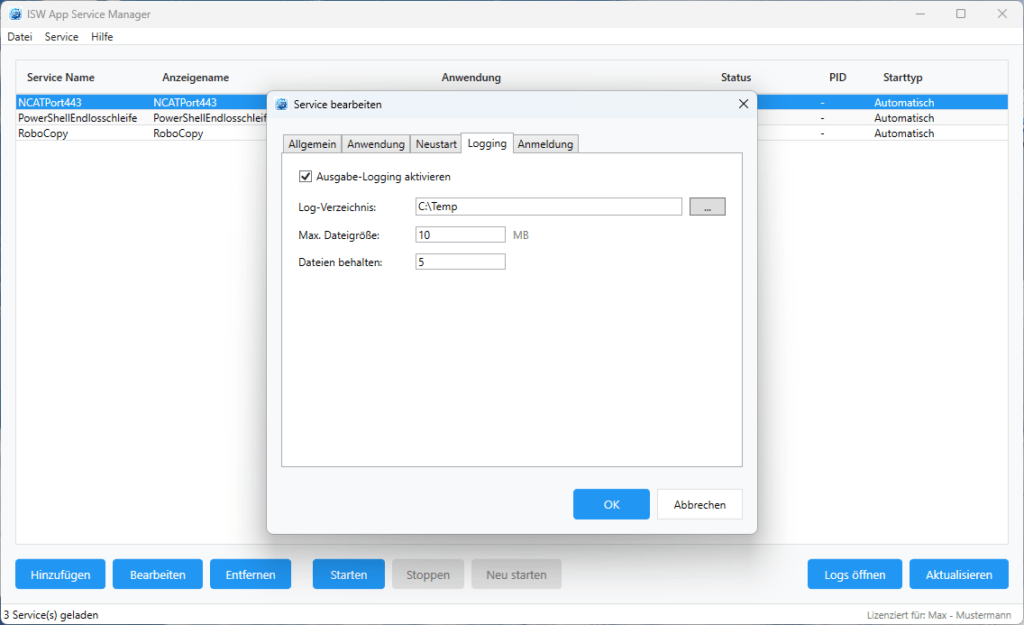This screenshot has width=1024, height=625.
Task: Open the Datei menu
Action: 19,36
